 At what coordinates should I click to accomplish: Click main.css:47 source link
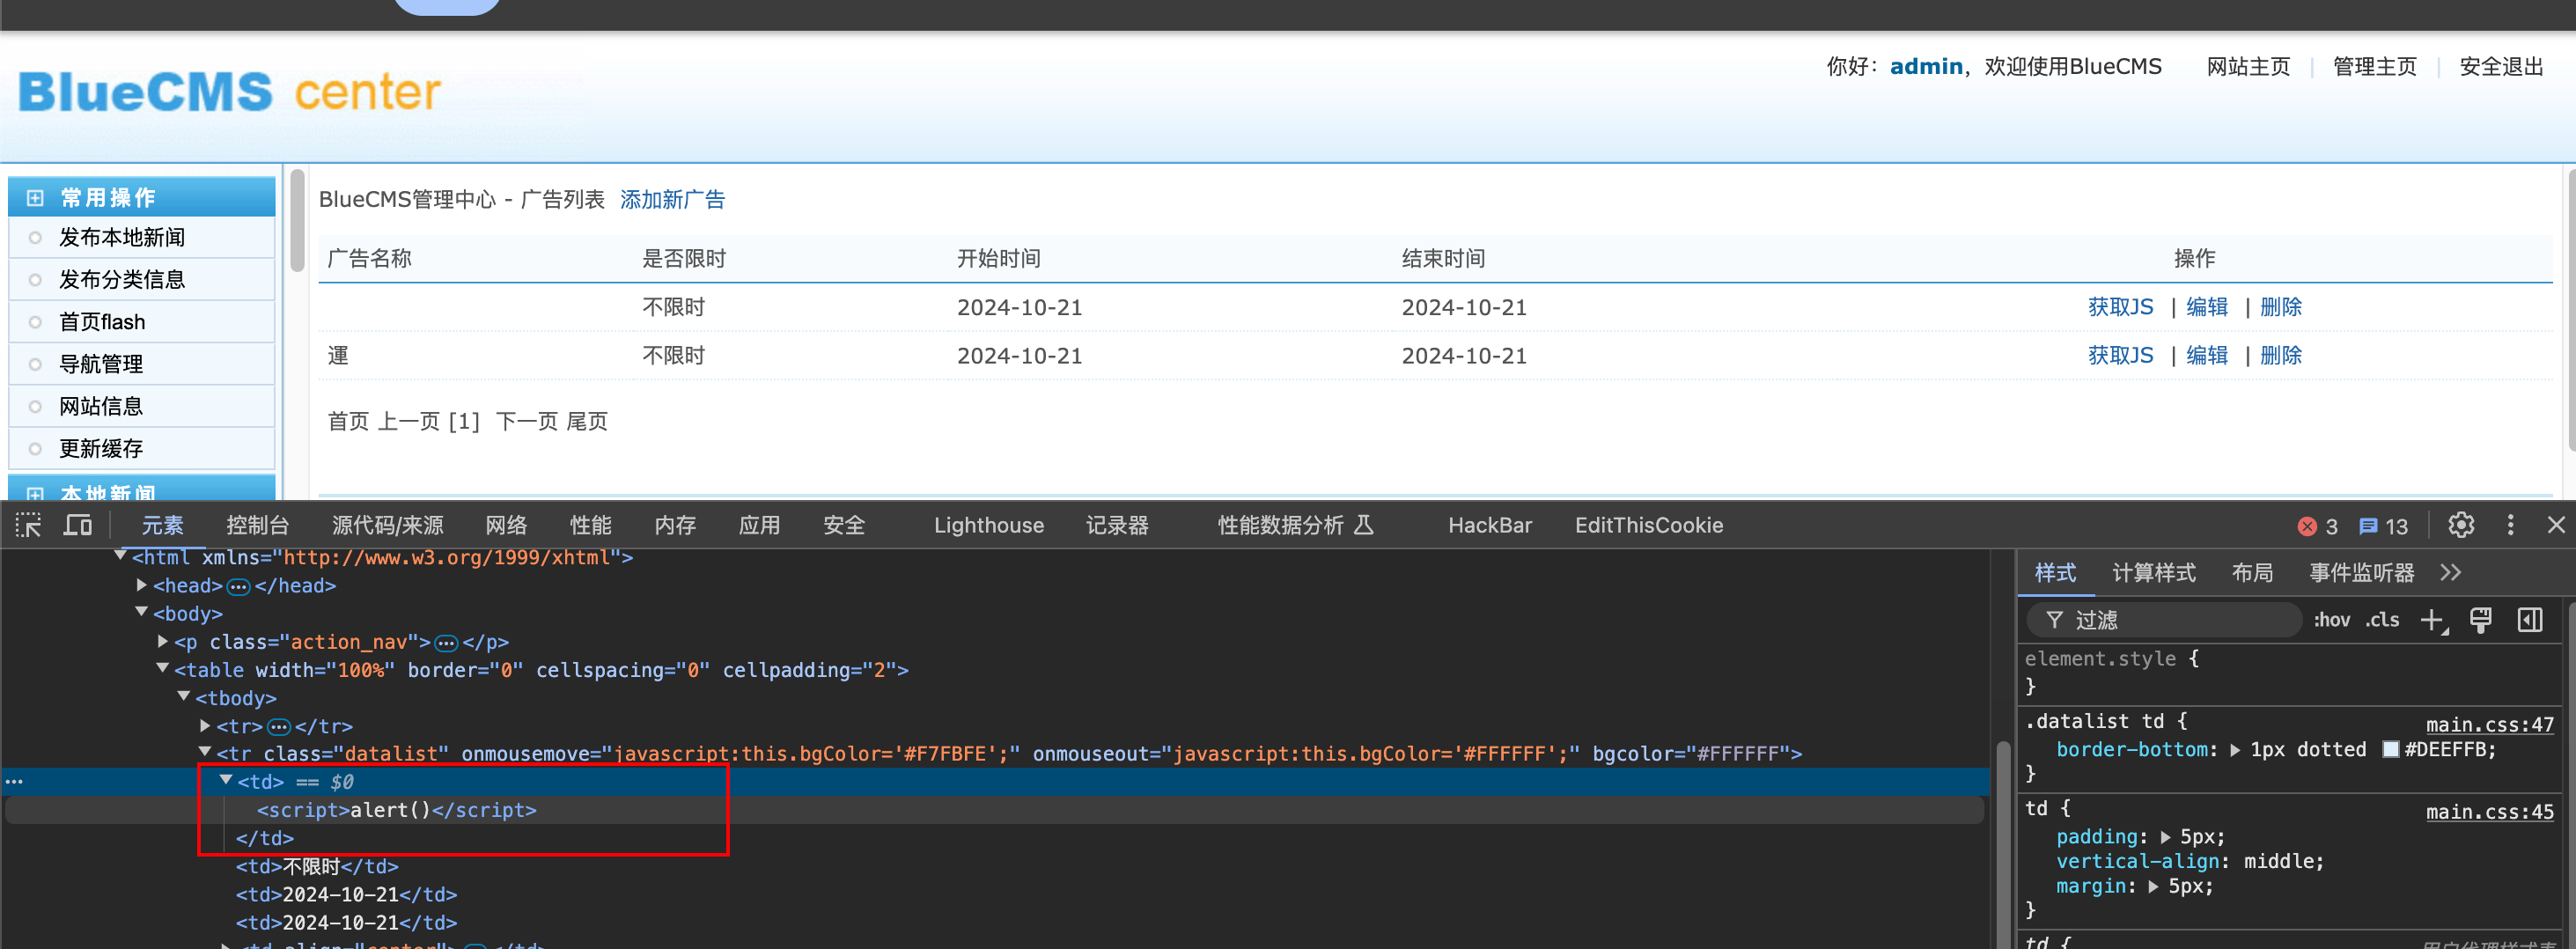tap(2489, 724)
